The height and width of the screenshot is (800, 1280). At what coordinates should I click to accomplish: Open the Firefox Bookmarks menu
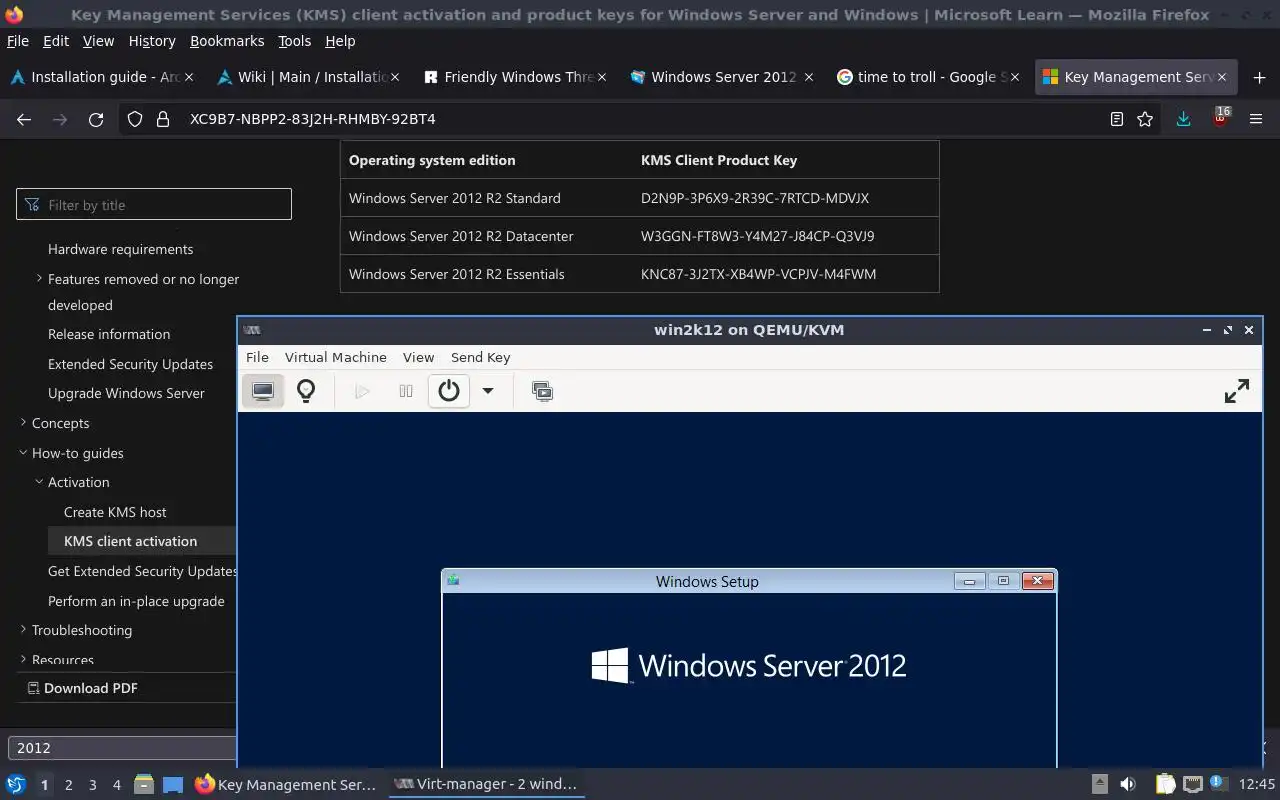[x=227, y=41]
